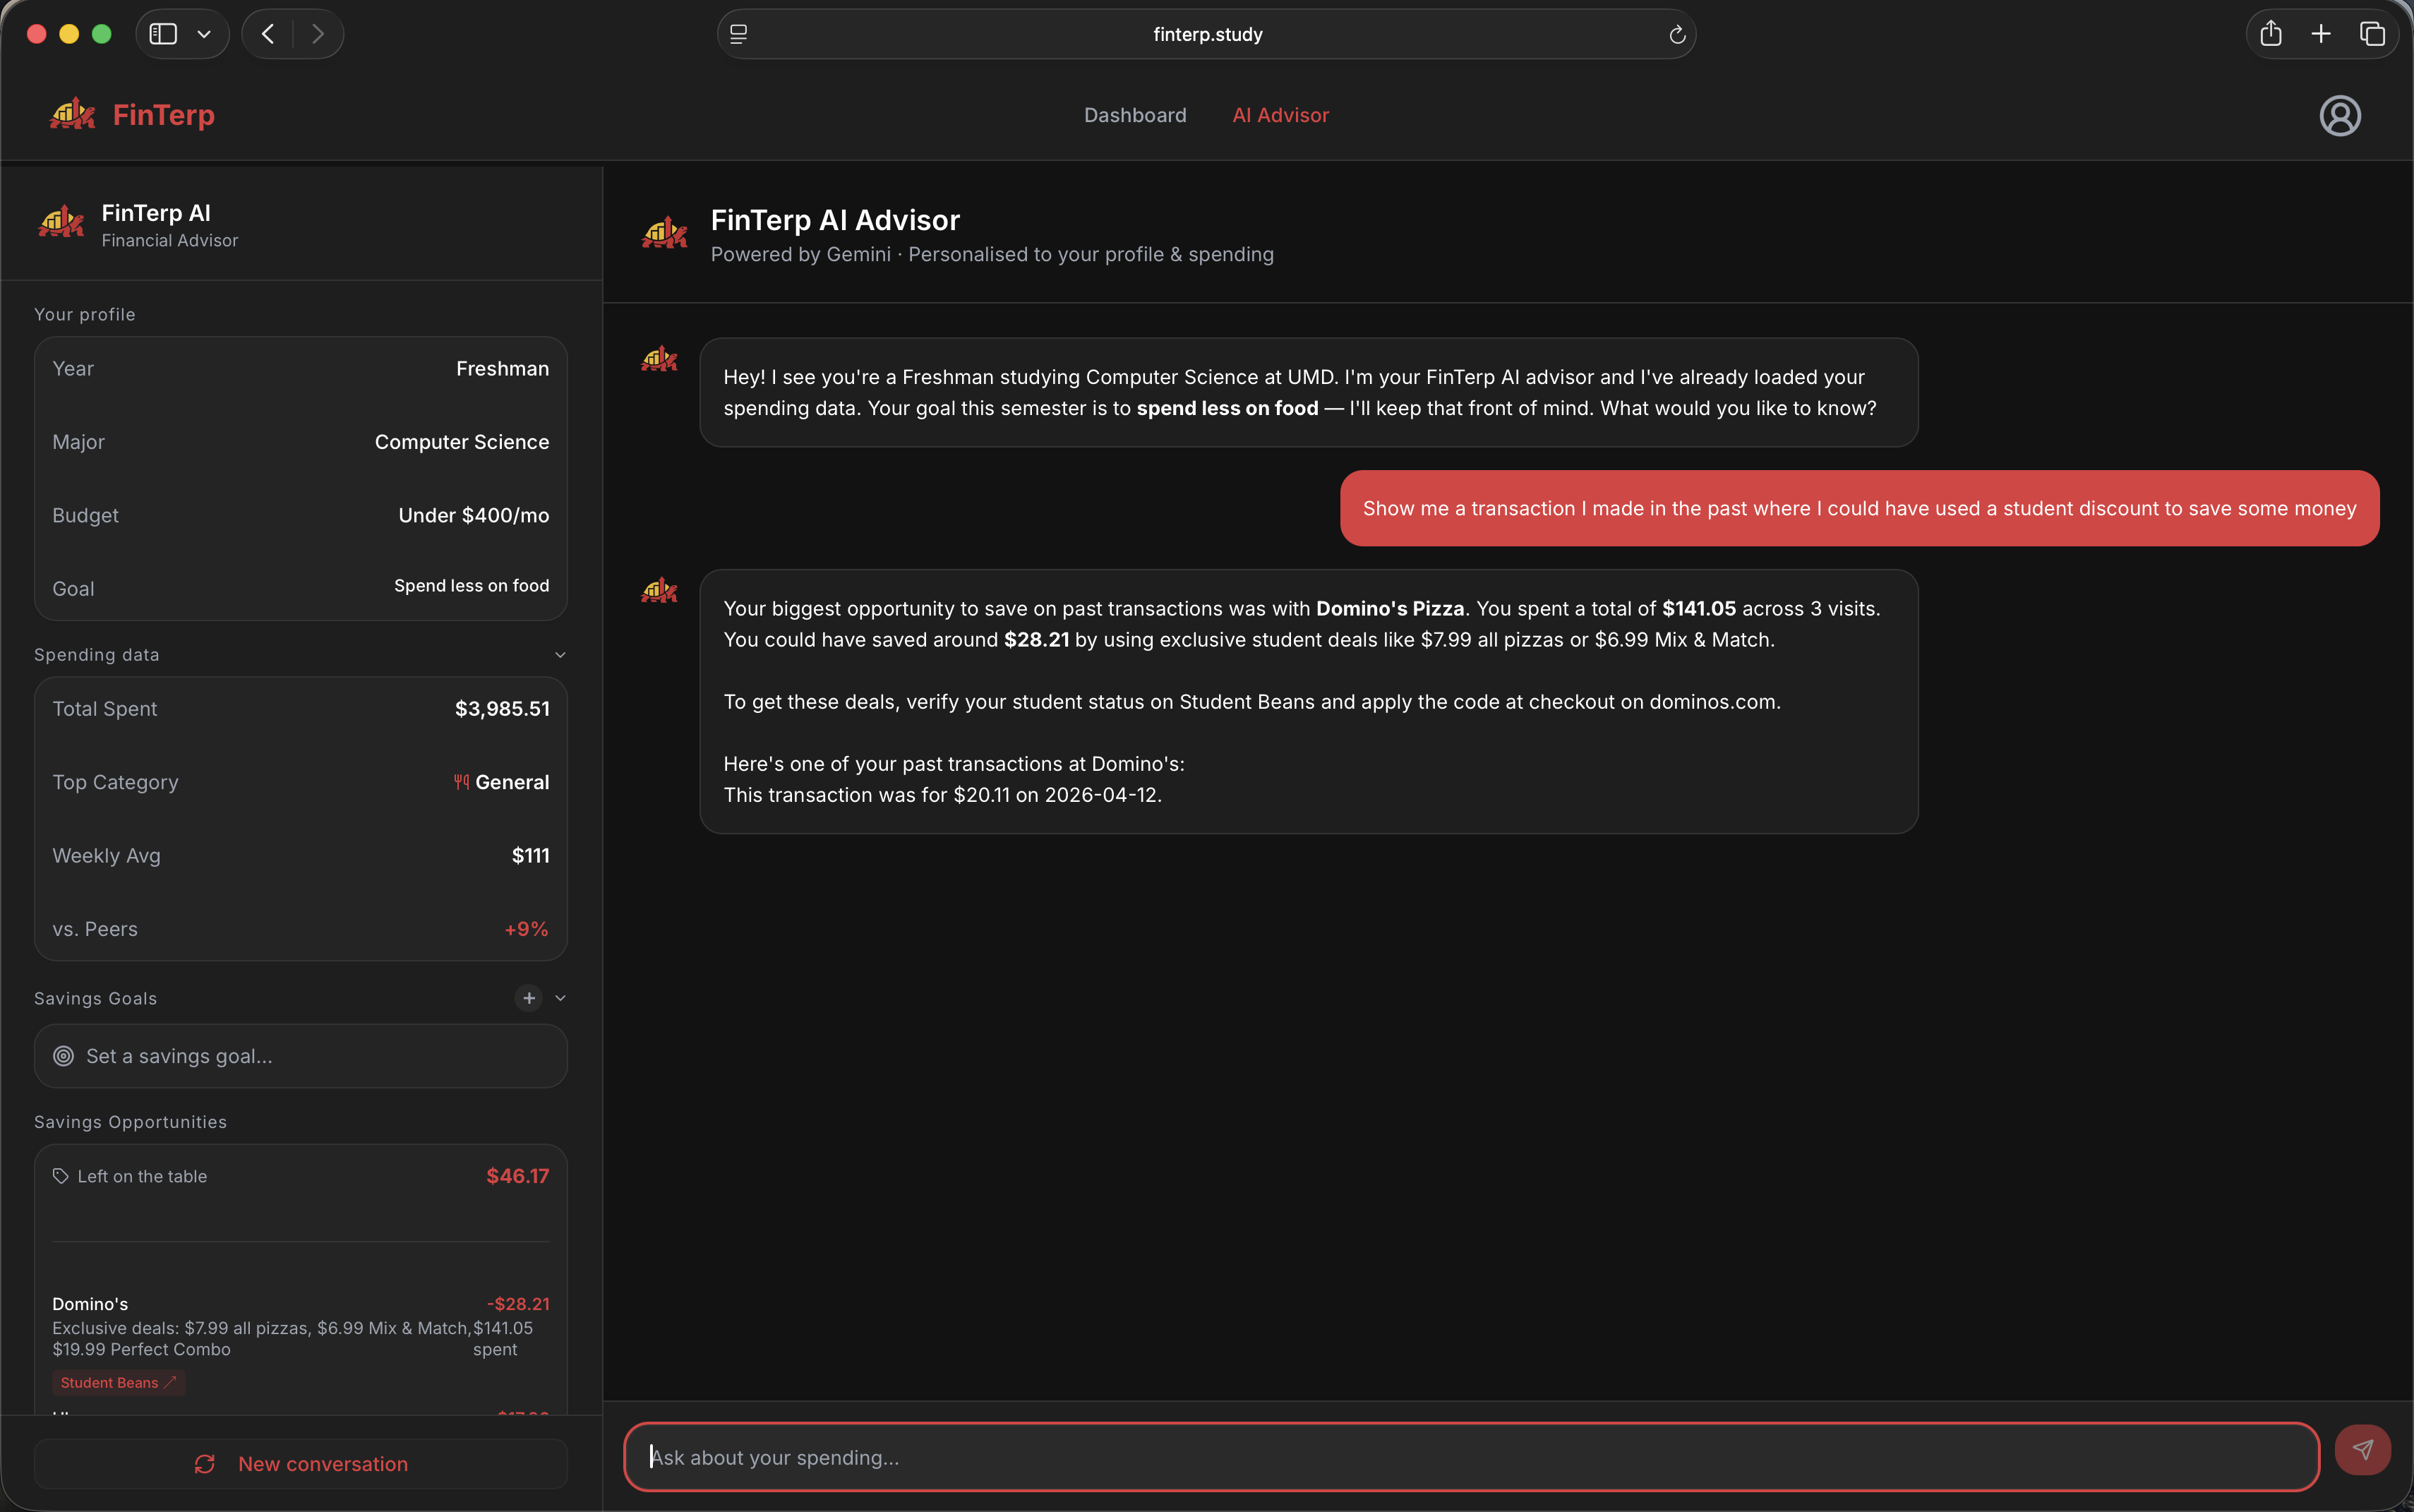Collapse the Savings Goals section
This screenshot has height=1512, width=2414.
coord(560,998)
